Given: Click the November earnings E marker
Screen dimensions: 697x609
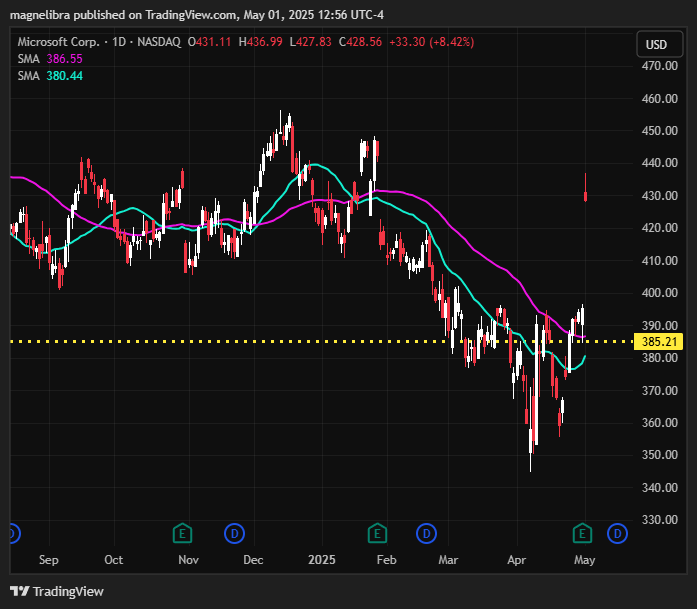Looking at the screenshot, I should 182,533.
